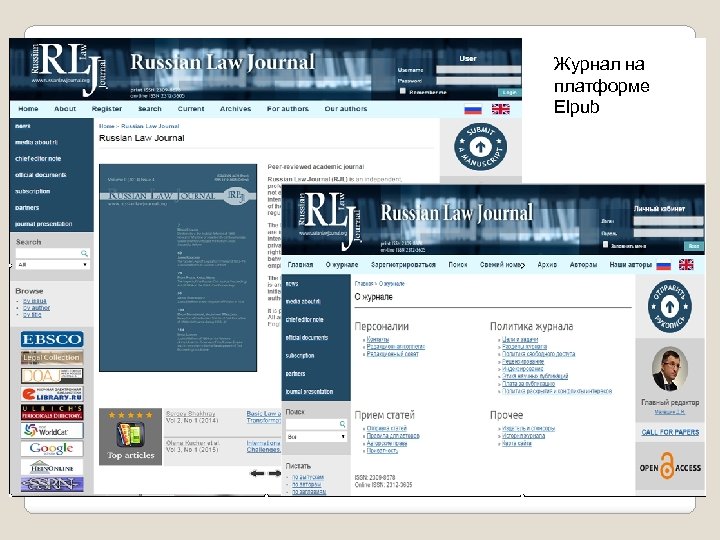Open 'Главная' in Russian navigation bar
This screenshot has height=540, width=720.
click(x=300, y=264)
